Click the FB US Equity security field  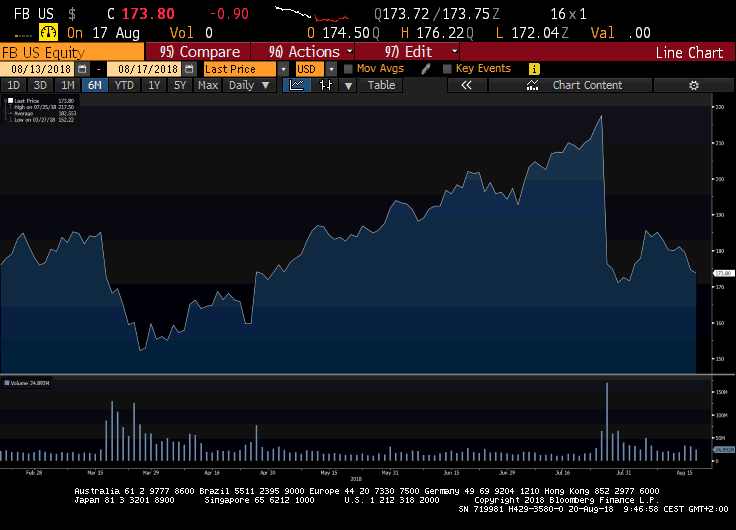72,52
